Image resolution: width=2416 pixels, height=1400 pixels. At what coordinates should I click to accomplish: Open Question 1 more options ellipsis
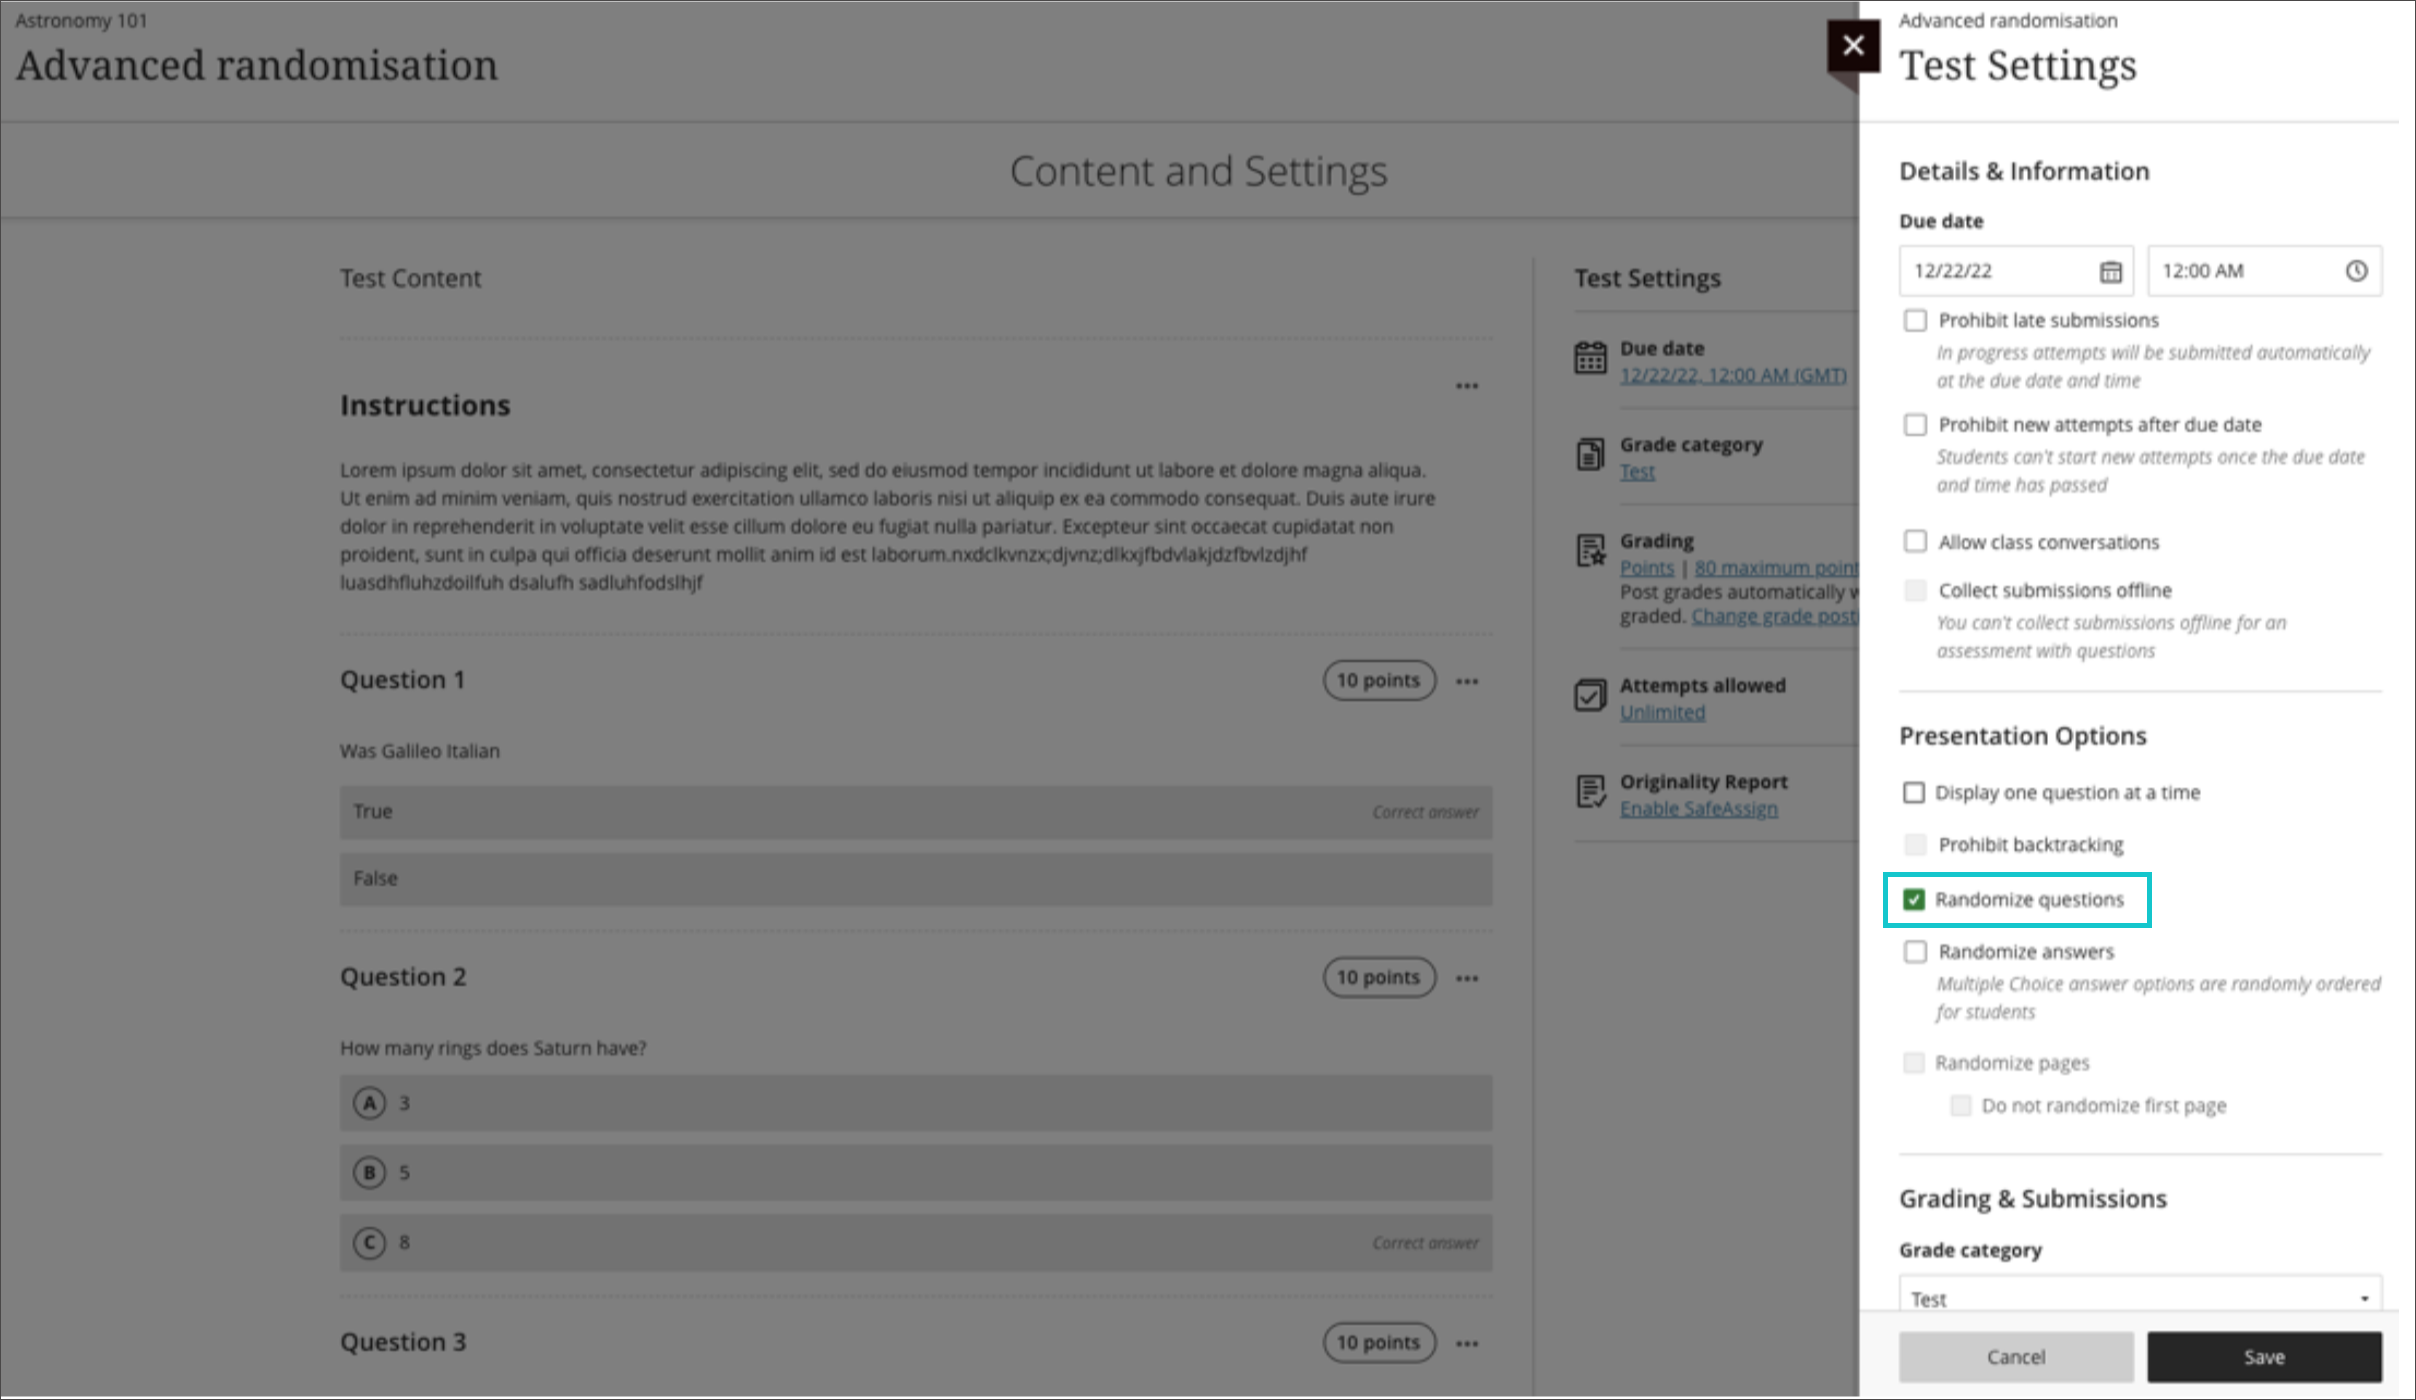point(1466,681)
